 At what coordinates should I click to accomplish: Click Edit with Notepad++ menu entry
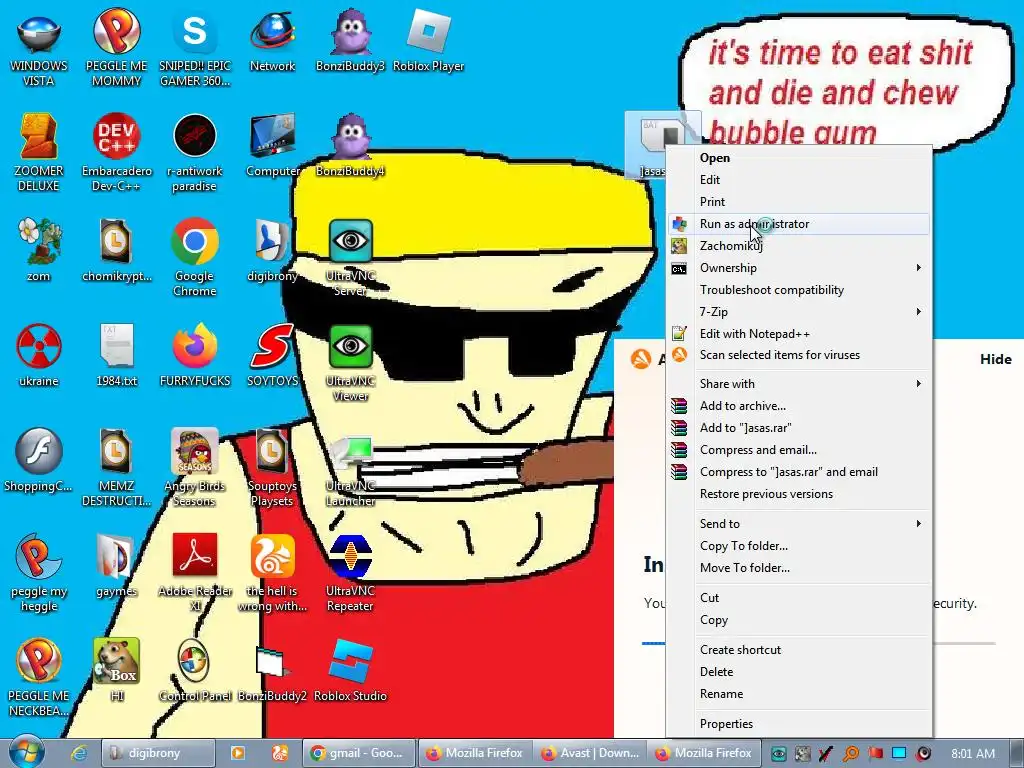(799, 334)
